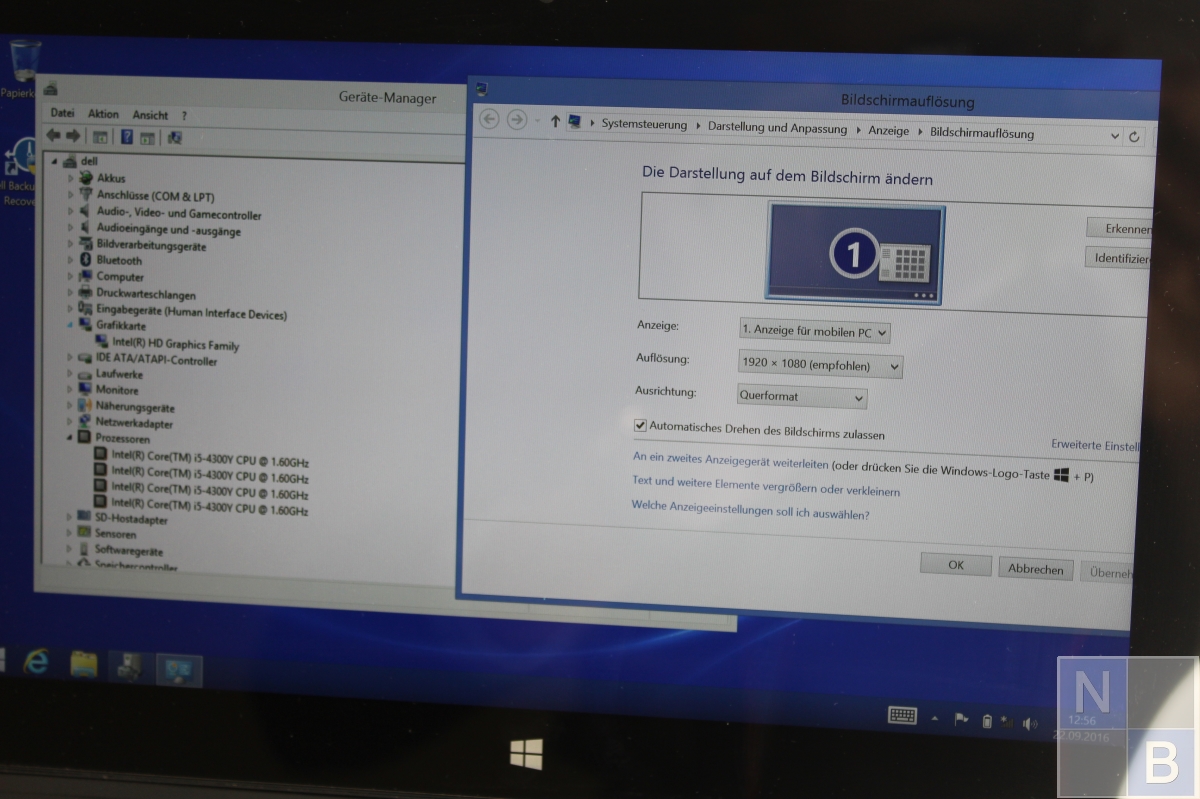Screen dimensions: 1200x799
Task: Open File Explorer folder icon on taskbar
Action: point(84,664)
